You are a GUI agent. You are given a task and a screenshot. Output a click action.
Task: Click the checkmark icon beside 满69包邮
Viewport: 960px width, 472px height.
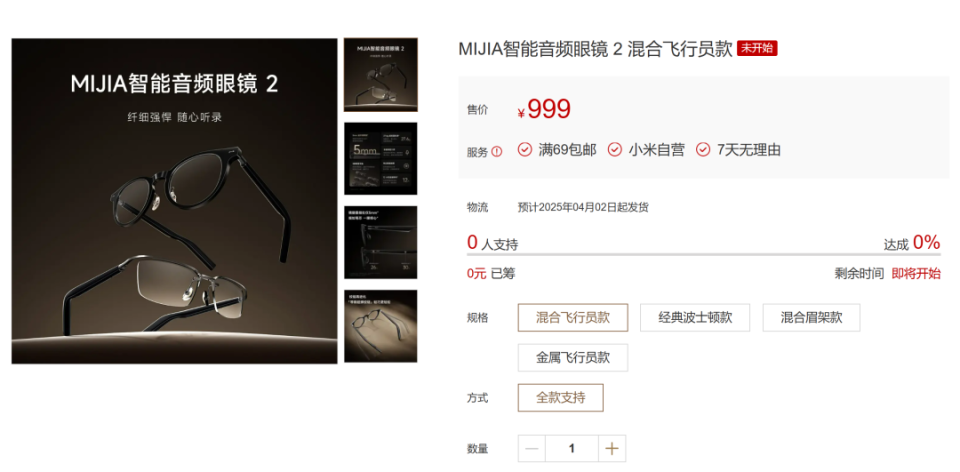coord(525,149)
